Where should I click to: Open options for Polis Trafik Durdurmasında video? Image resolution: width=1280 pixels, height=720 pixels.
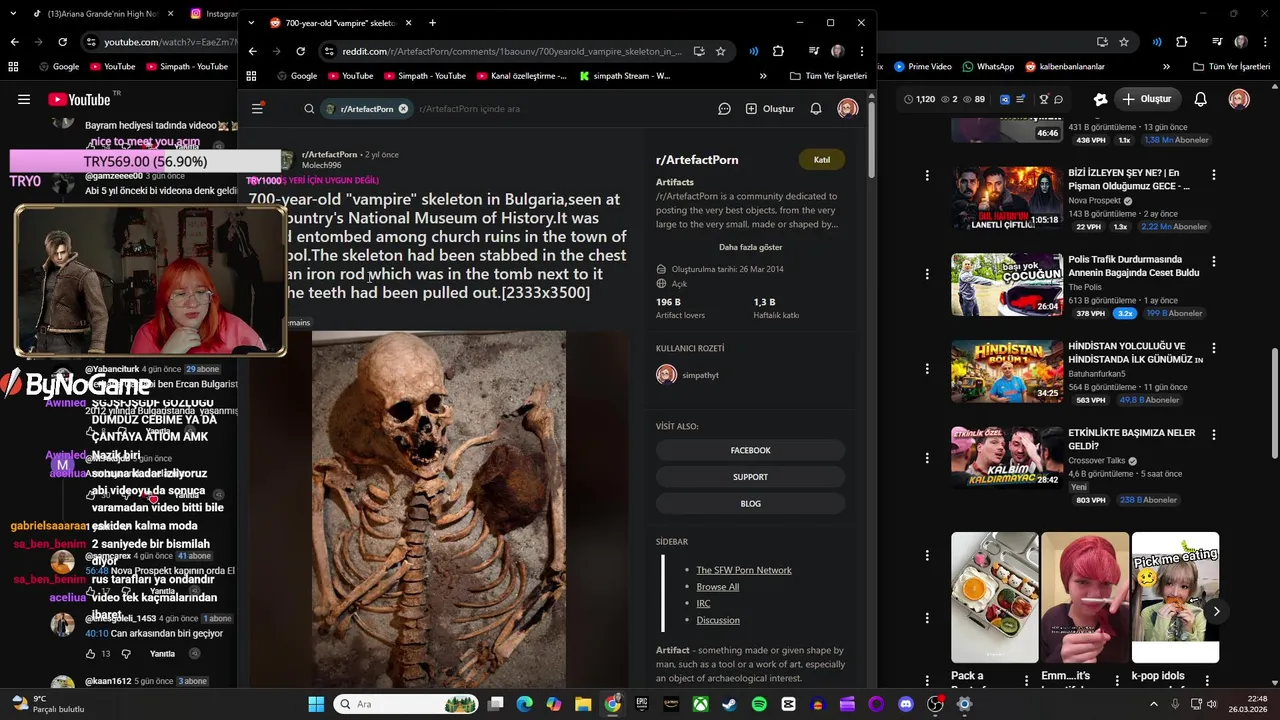[x=1214, y=261]
